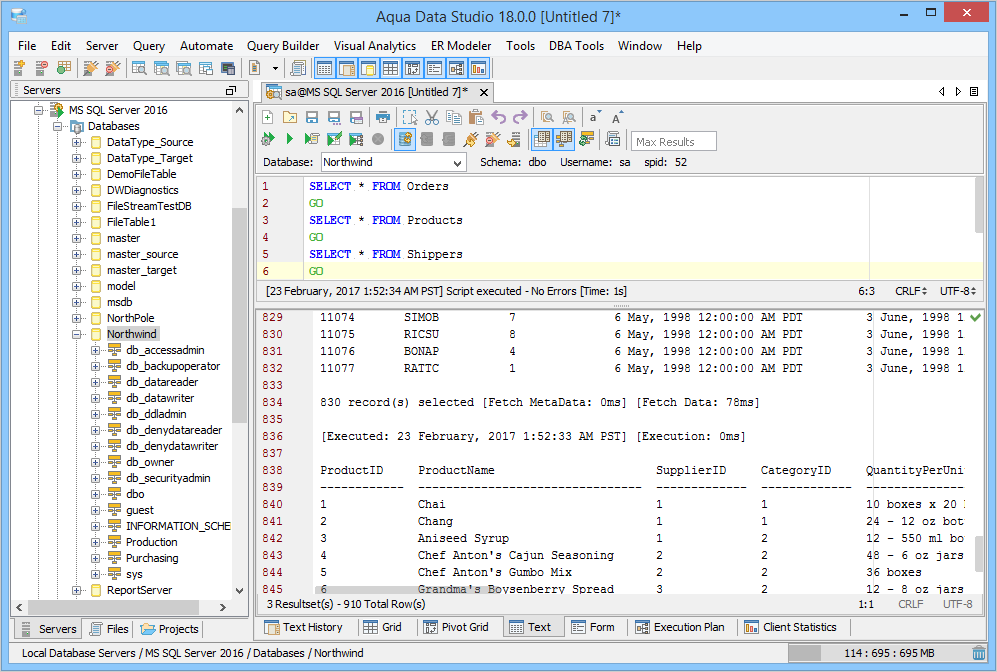Click the memory usage bar in status bar
This screenshot has width=997, height=672.
[875, 653]
